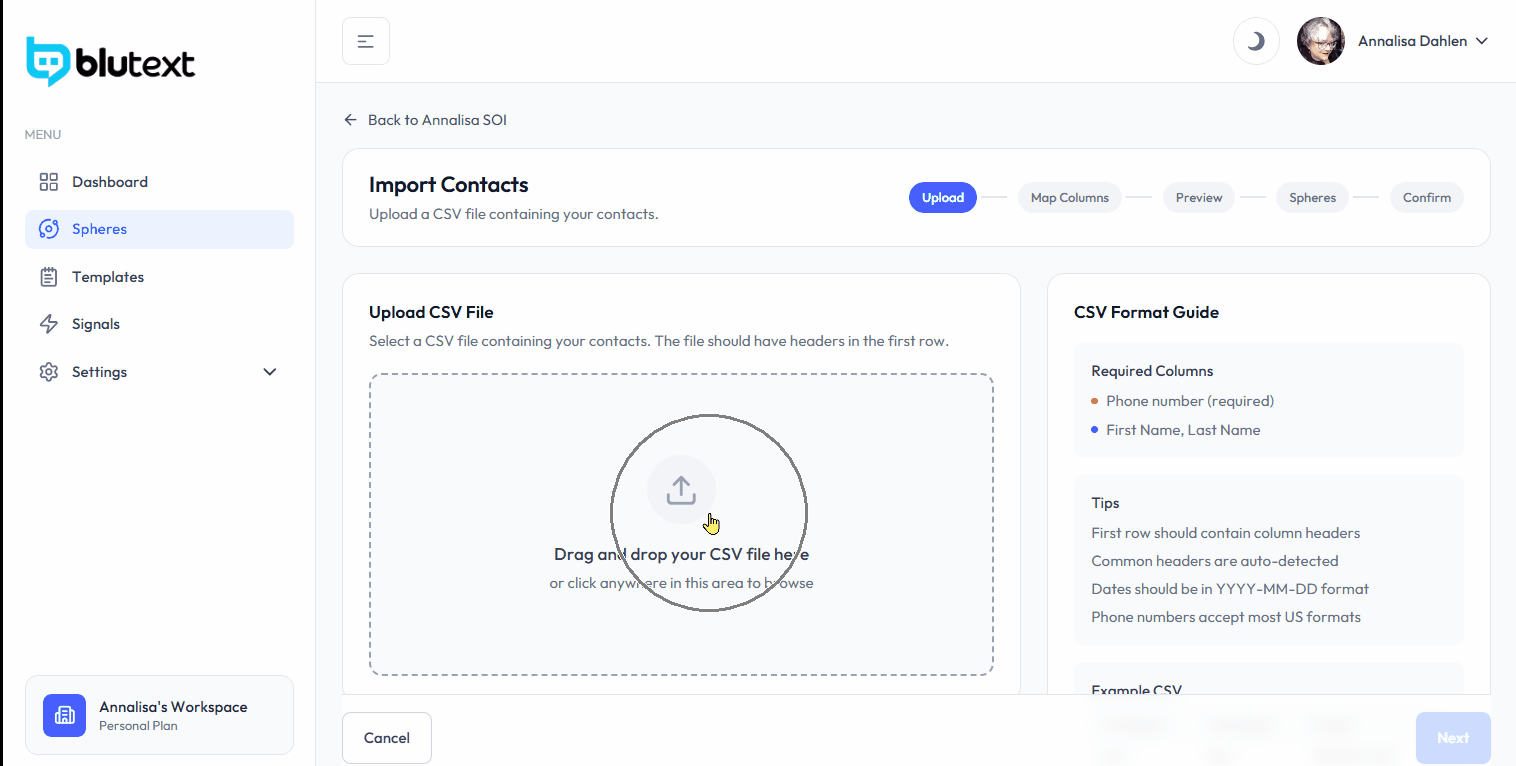Click the Settings gear icon
The height and width of the screenshot is (766, 1516).
pyautogui.click(x=48, y=372)
